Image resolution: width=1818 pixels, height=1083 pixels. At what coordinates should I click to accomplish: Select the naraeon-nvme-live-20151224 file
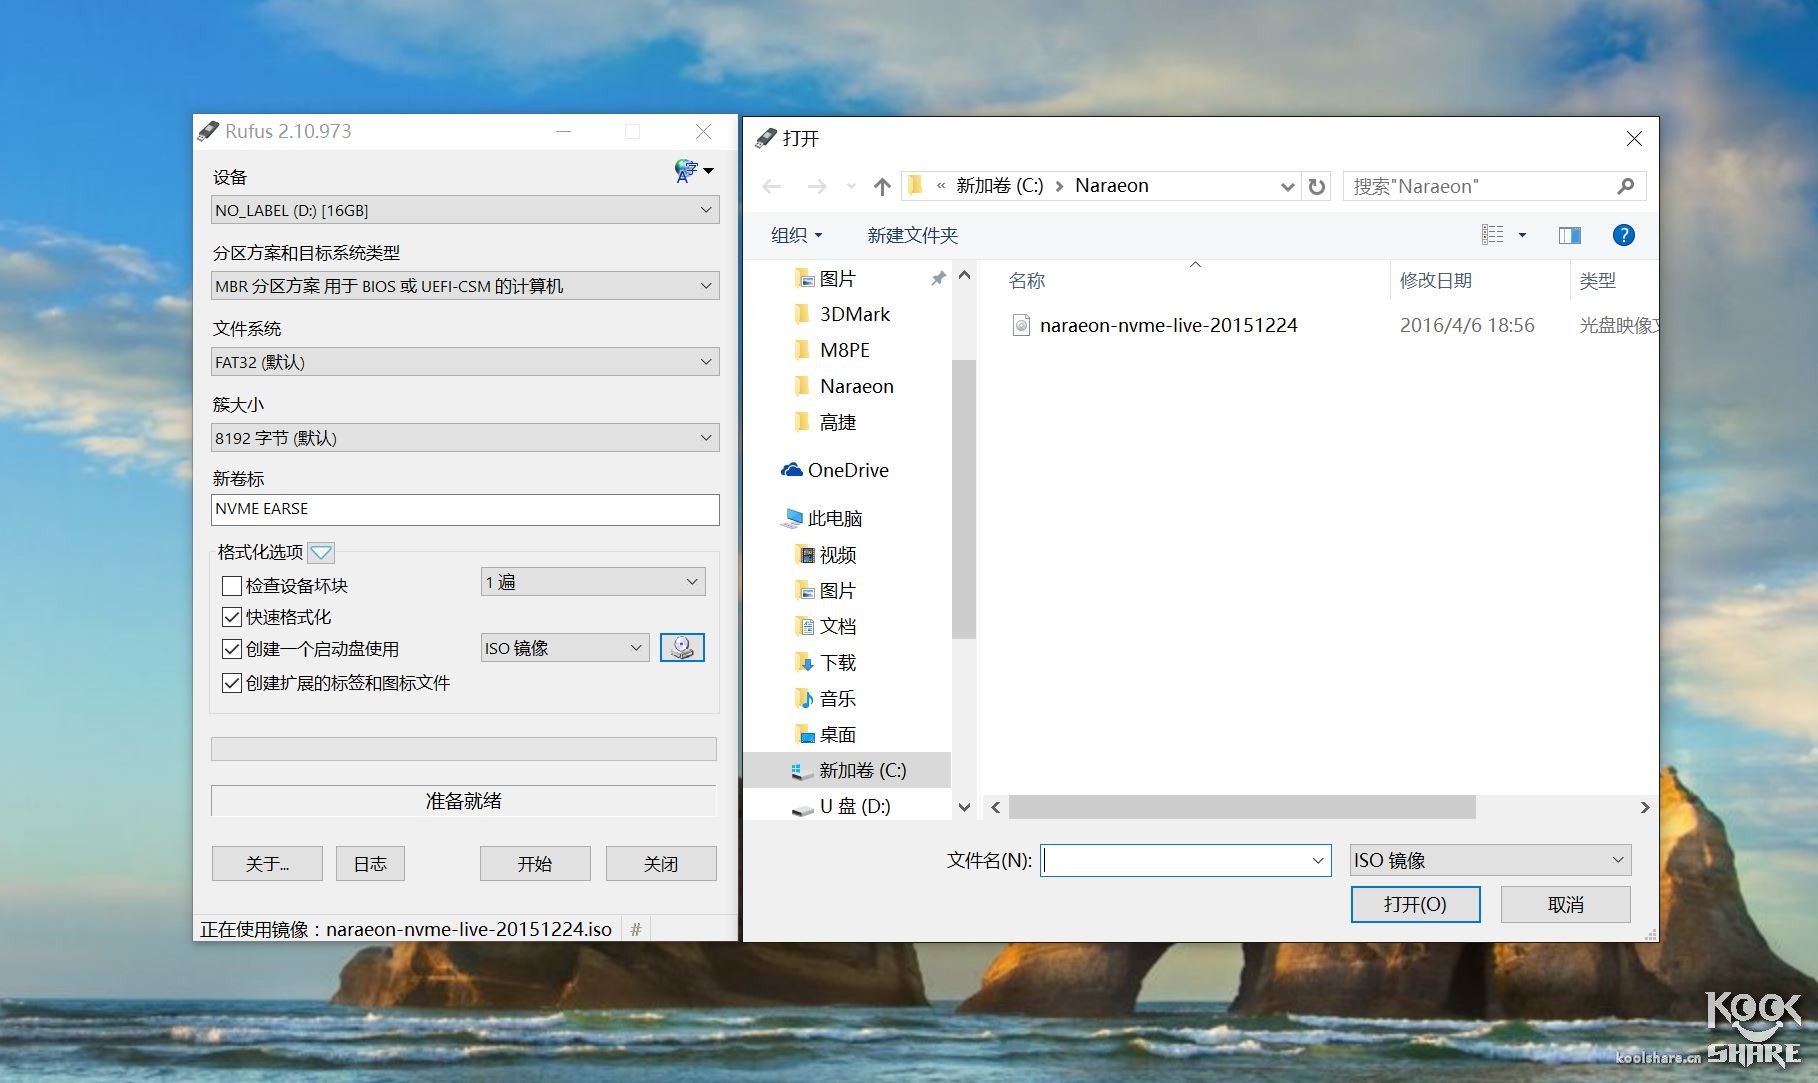(1168, 324)
